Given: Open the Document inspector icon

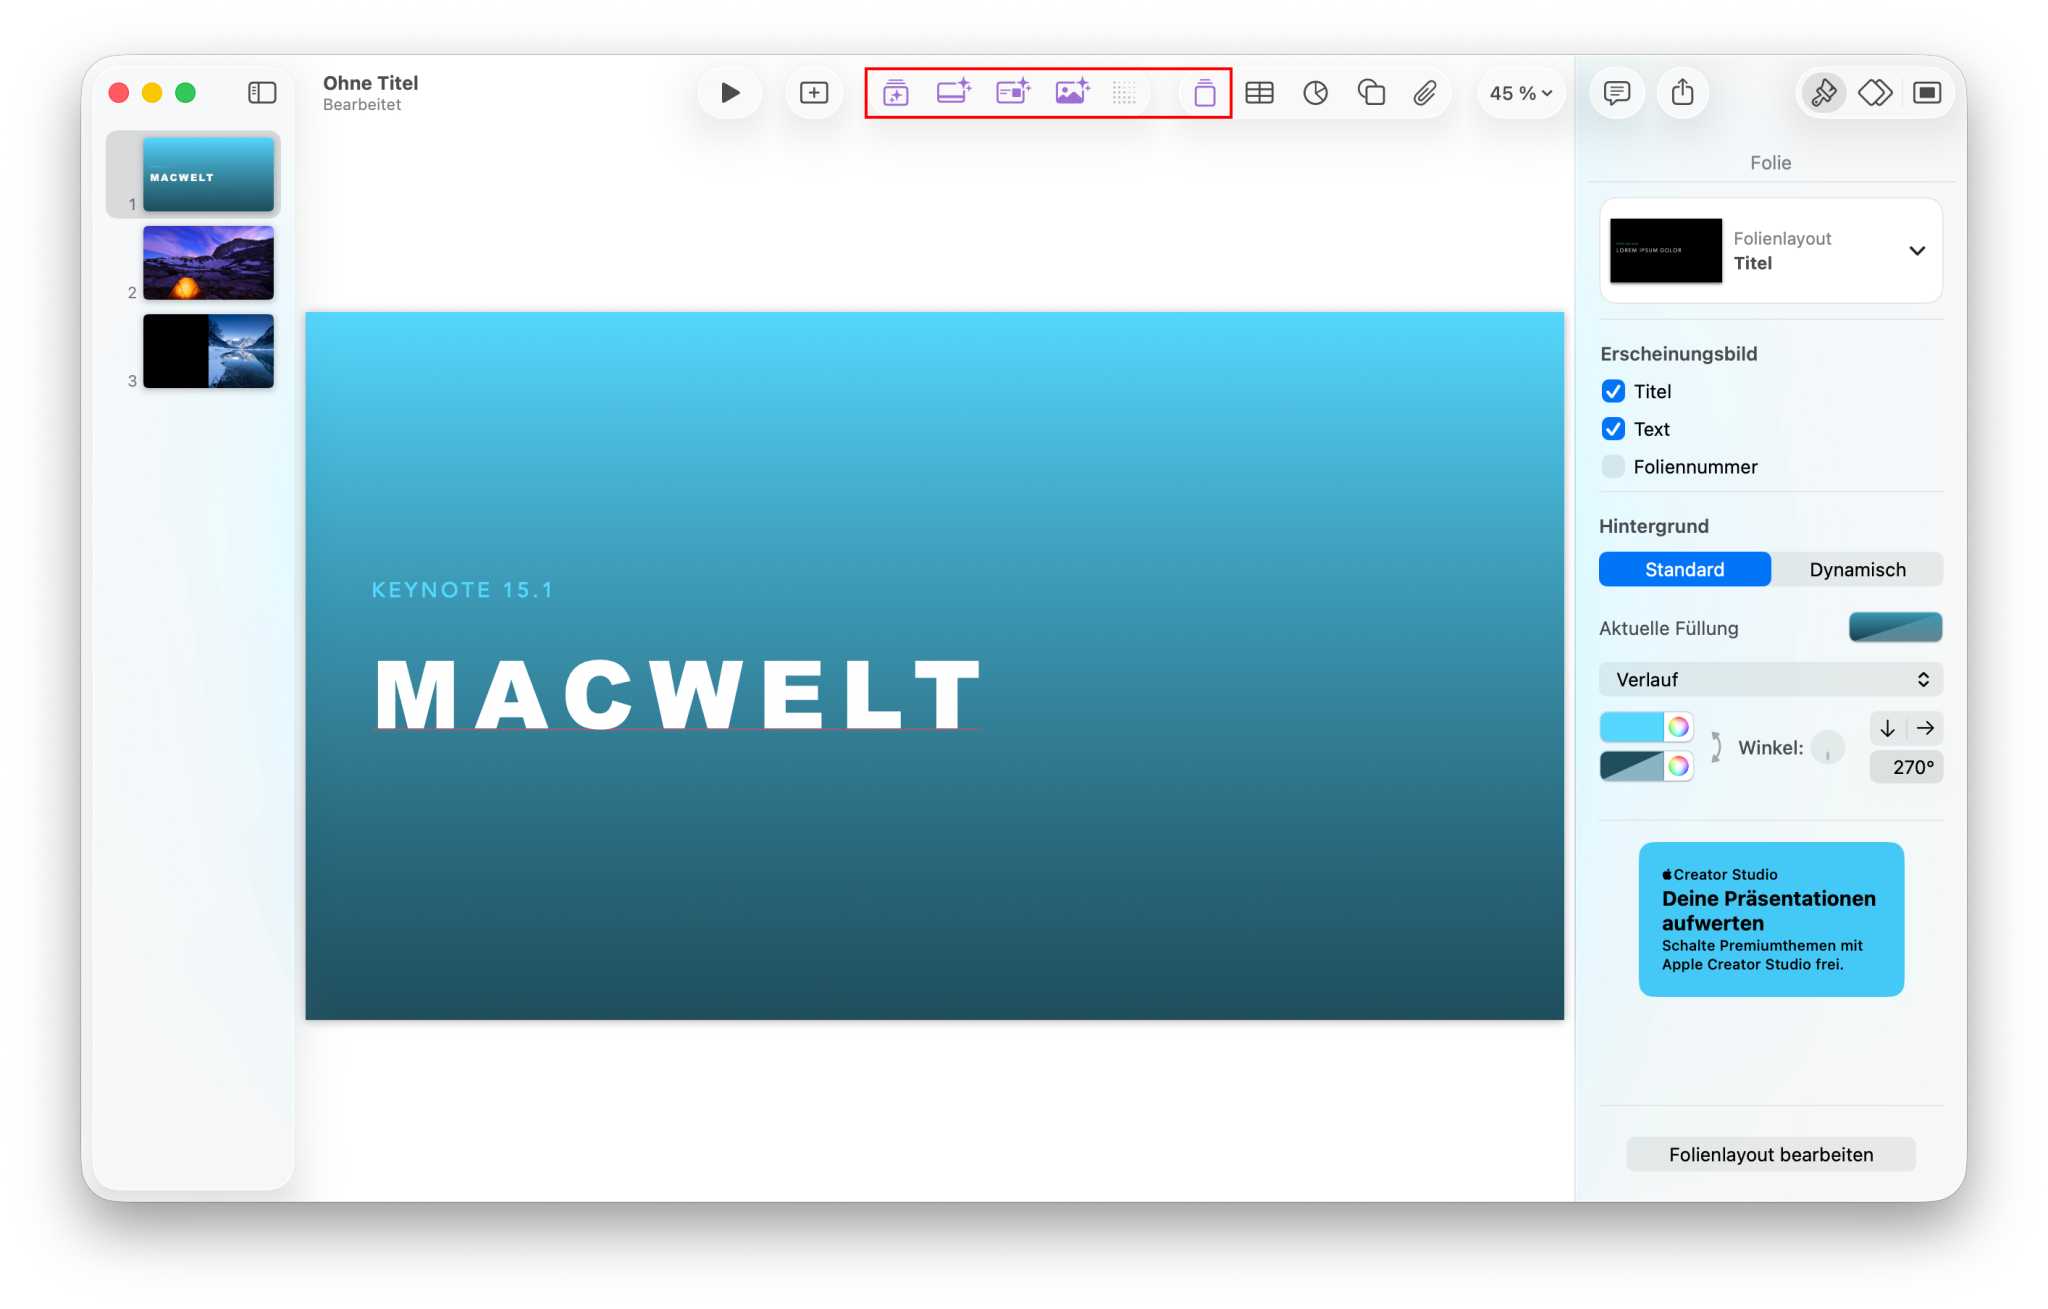Looking at the screenshot, I should click(x=1927, y=93).
